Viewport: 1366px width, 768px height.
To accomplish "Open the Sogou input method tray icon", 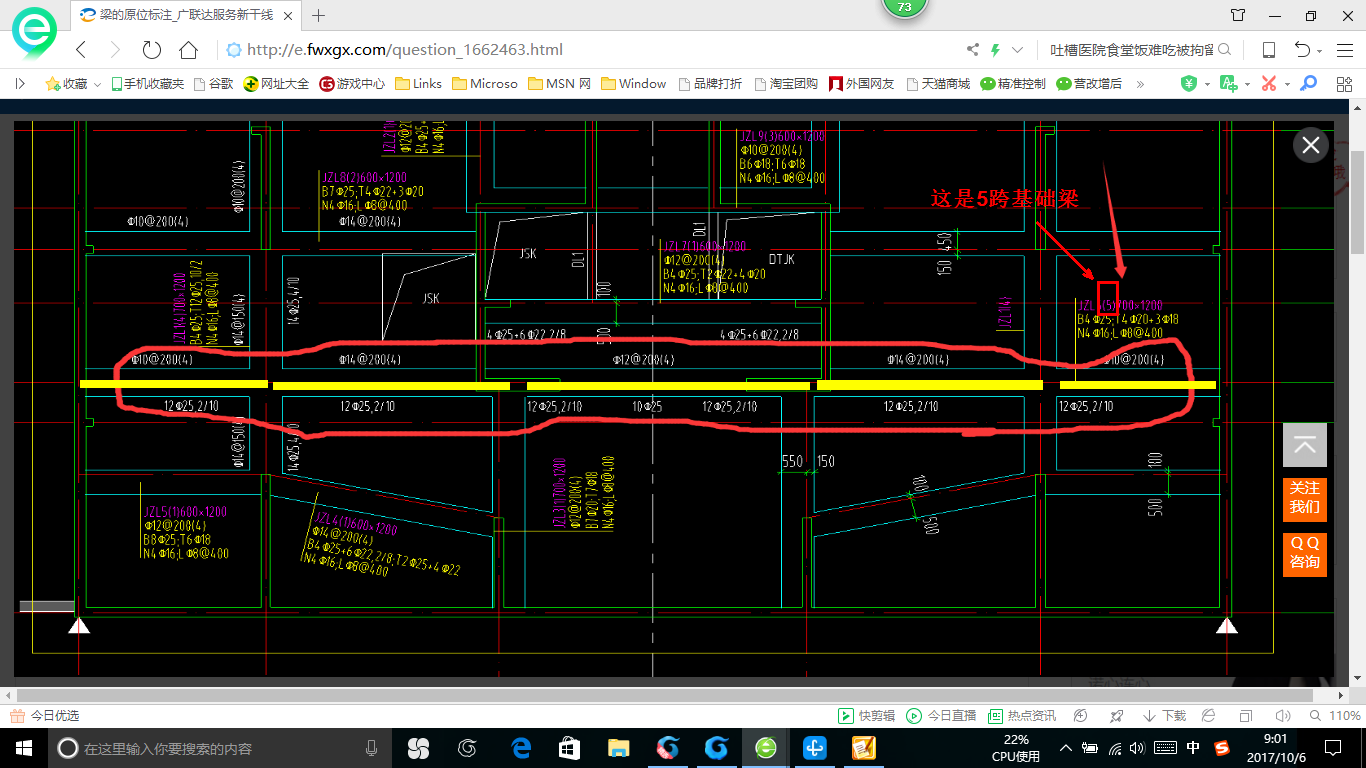I will pyautogui.click(x=1222, y=747).
